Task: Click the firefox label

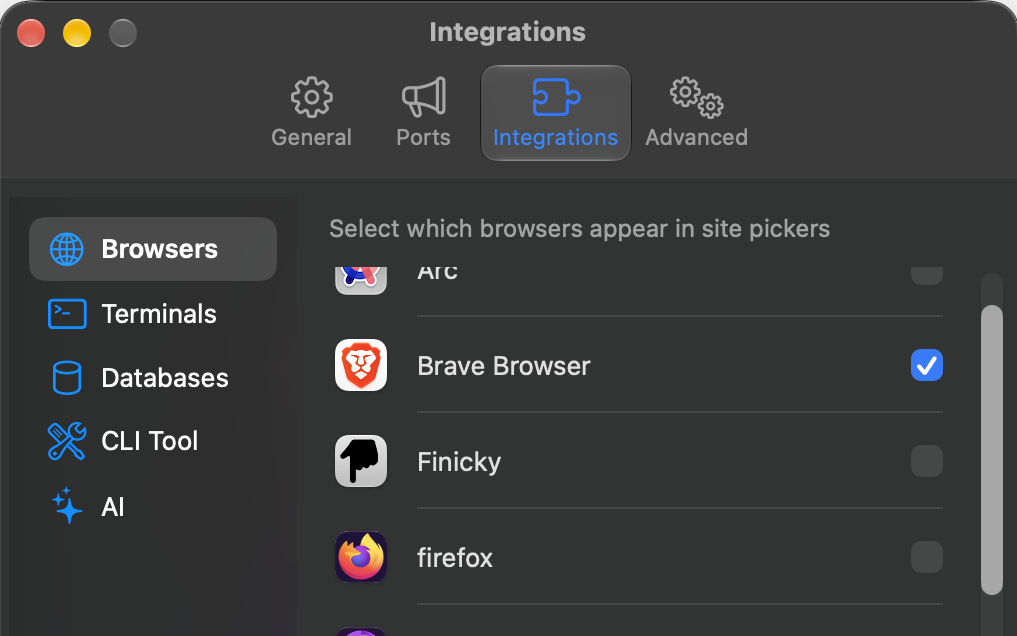Action: coord(455,558)
